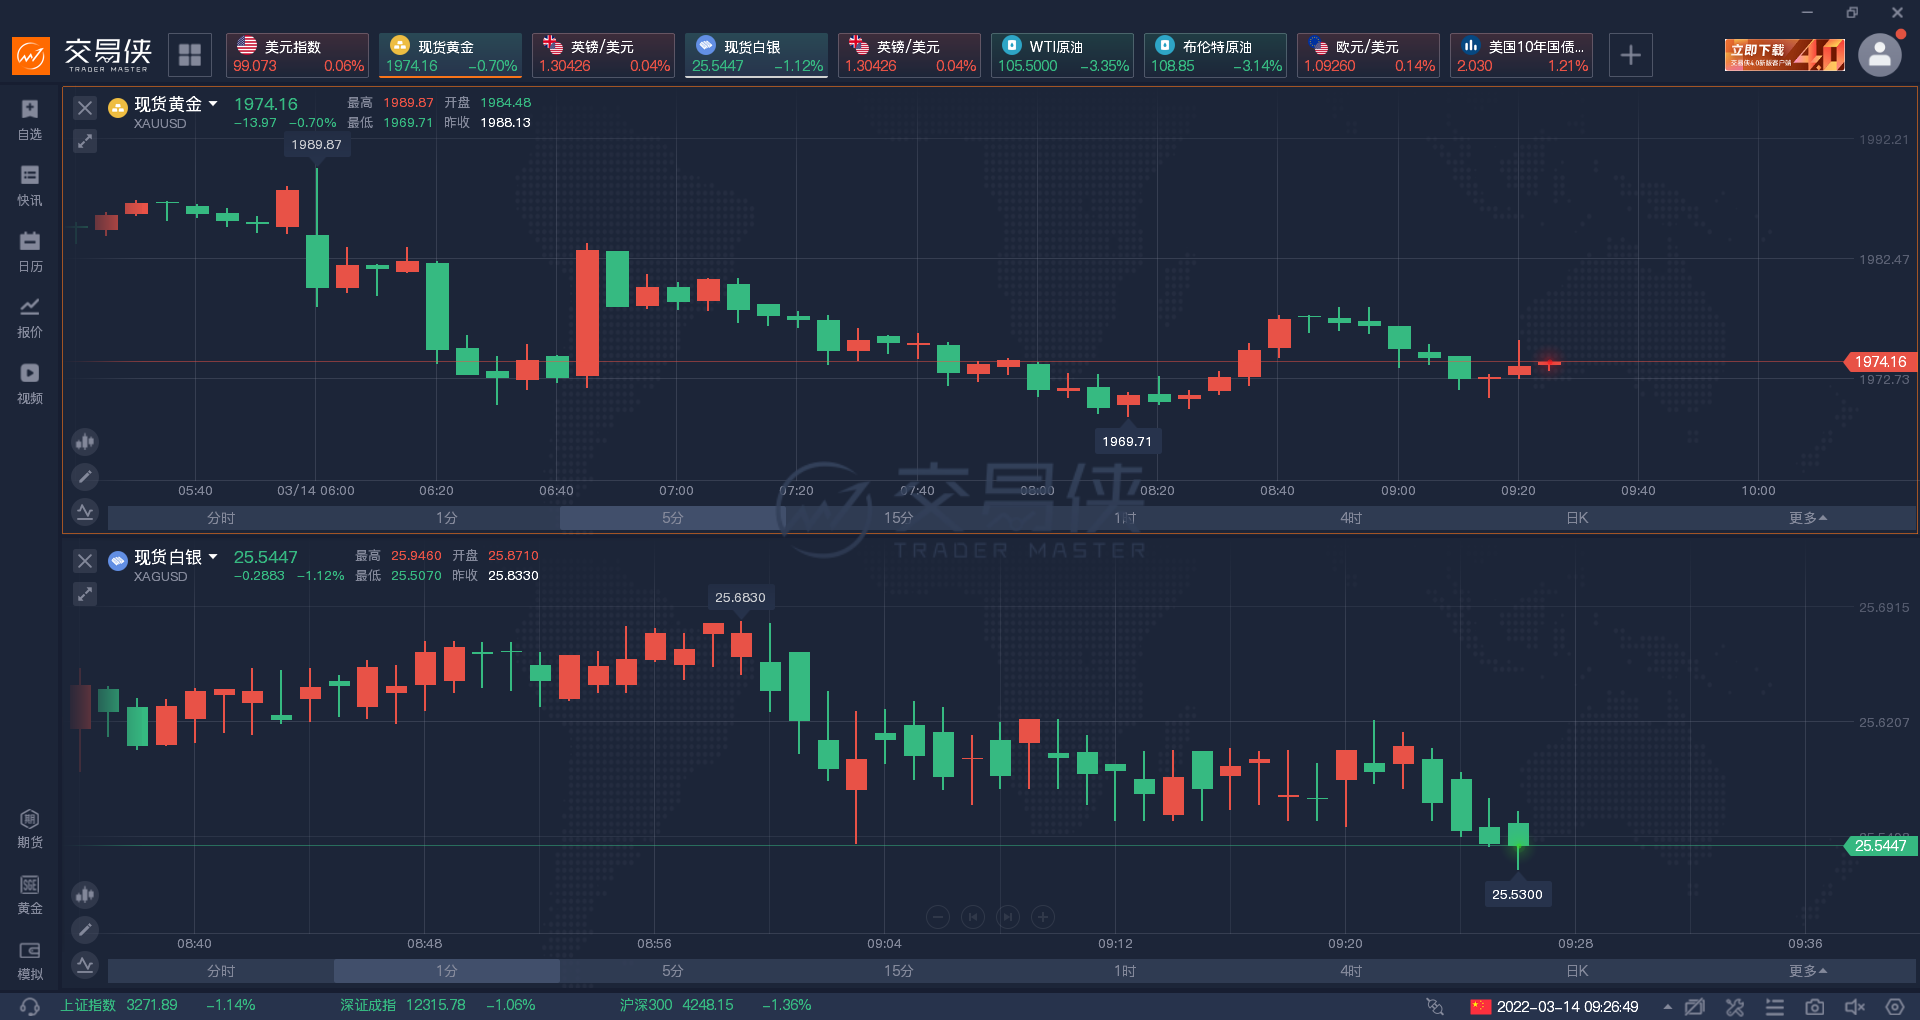This screenshot has height=1020, width=1920.
Task: Open the 报价 quotes sidebar icon
Action: (30, 317)
